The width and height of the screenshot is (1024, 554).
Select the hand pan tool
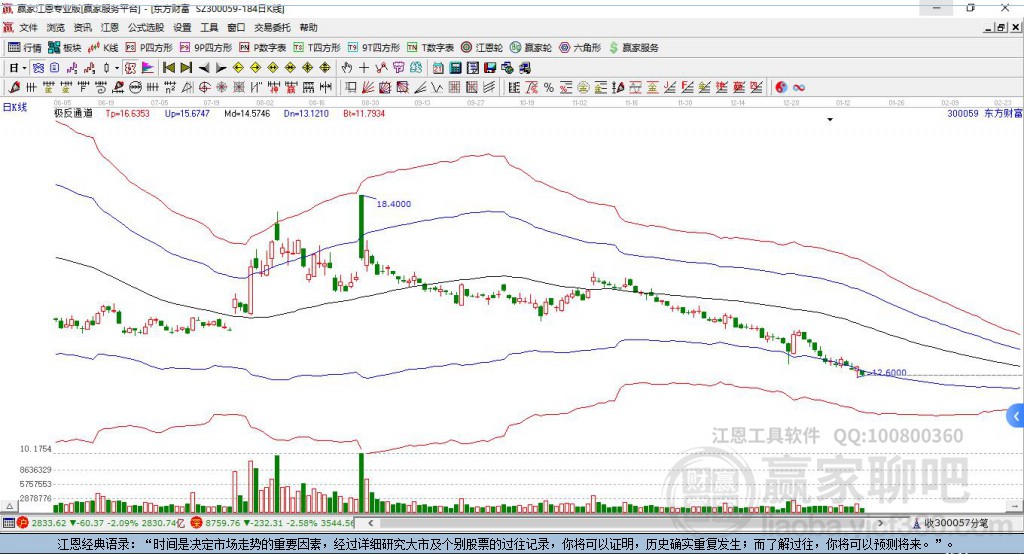(346, 68)
